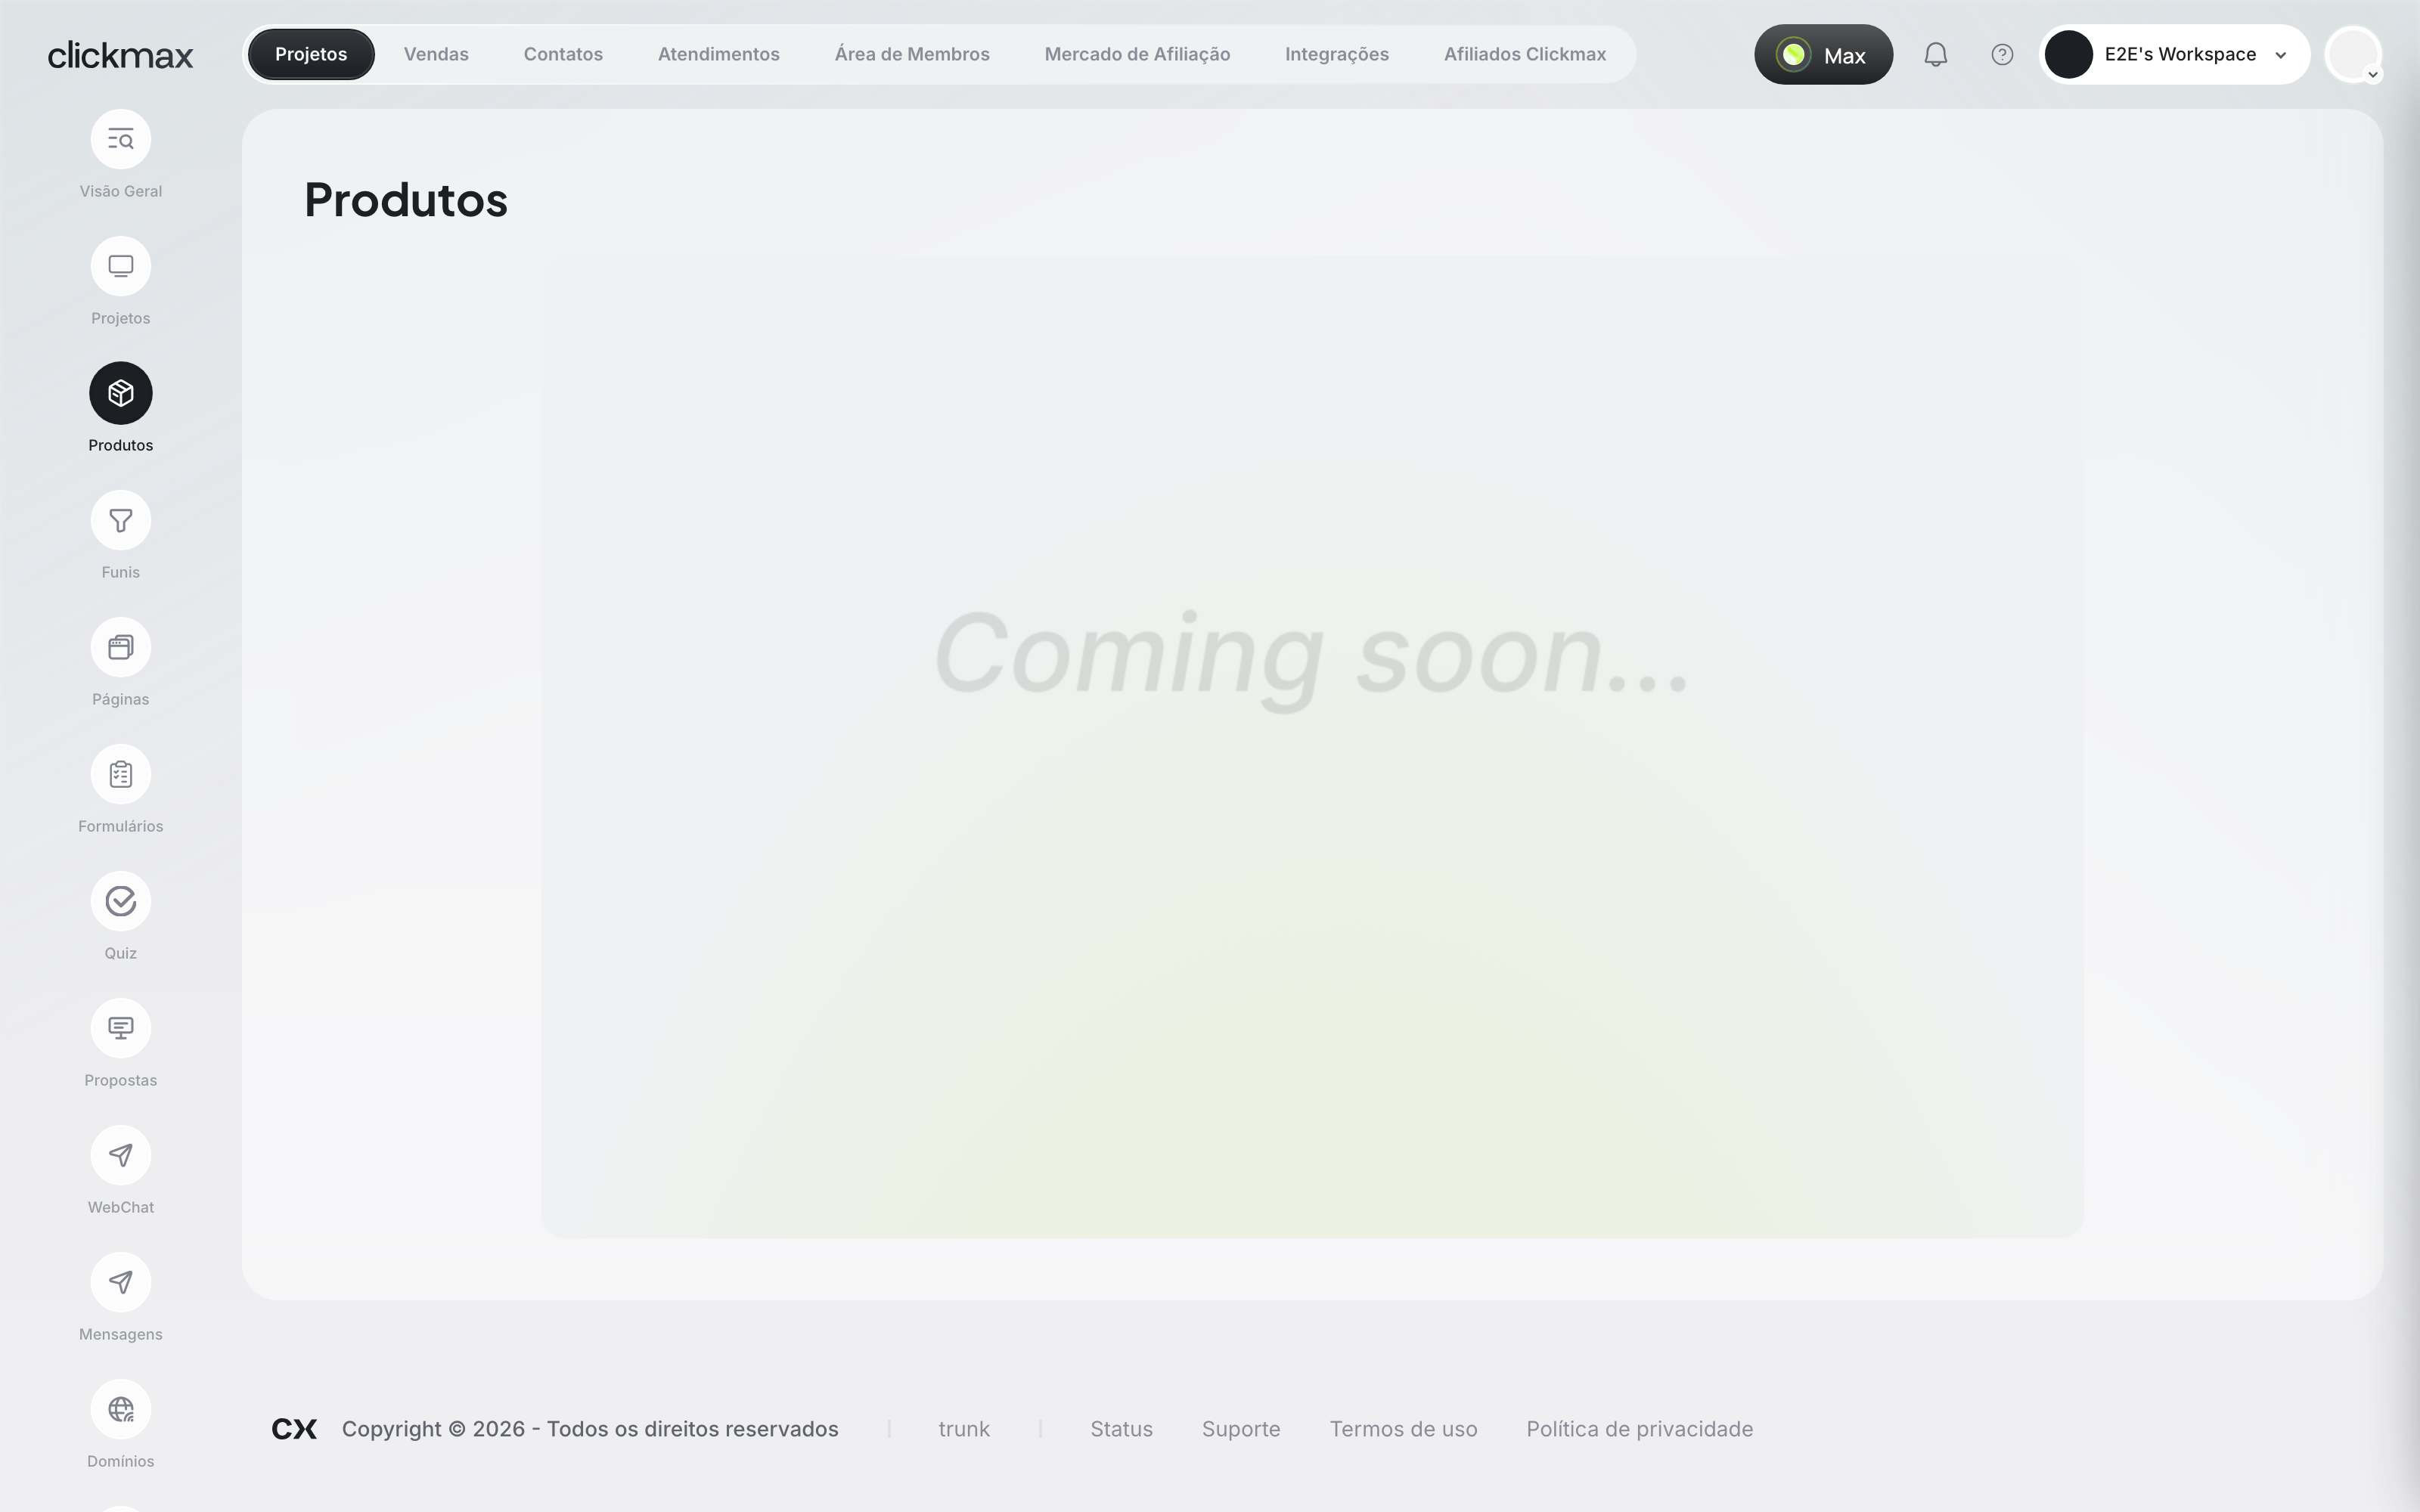
Task: Open Visão Geral overview icon in sidebar
Action: coord(121,139)
